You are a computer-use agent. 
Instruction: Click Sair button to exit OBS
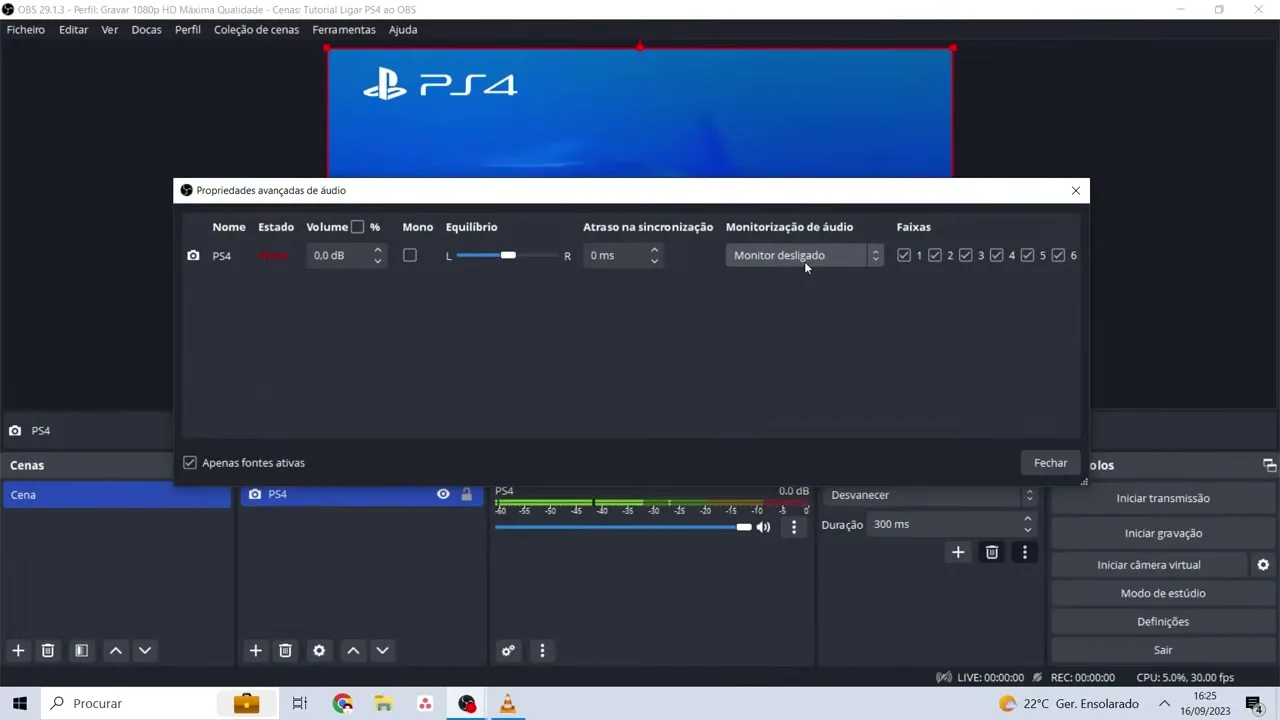1163,650
